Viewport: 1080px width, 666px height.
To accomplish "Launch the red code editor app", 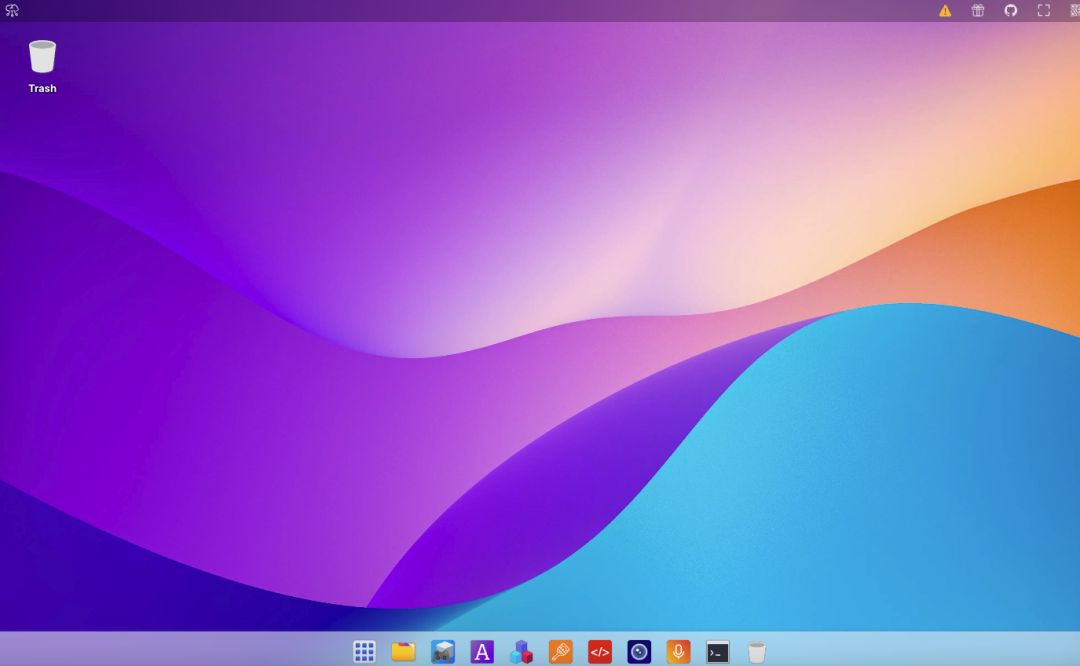I will [x=600, y=652].
